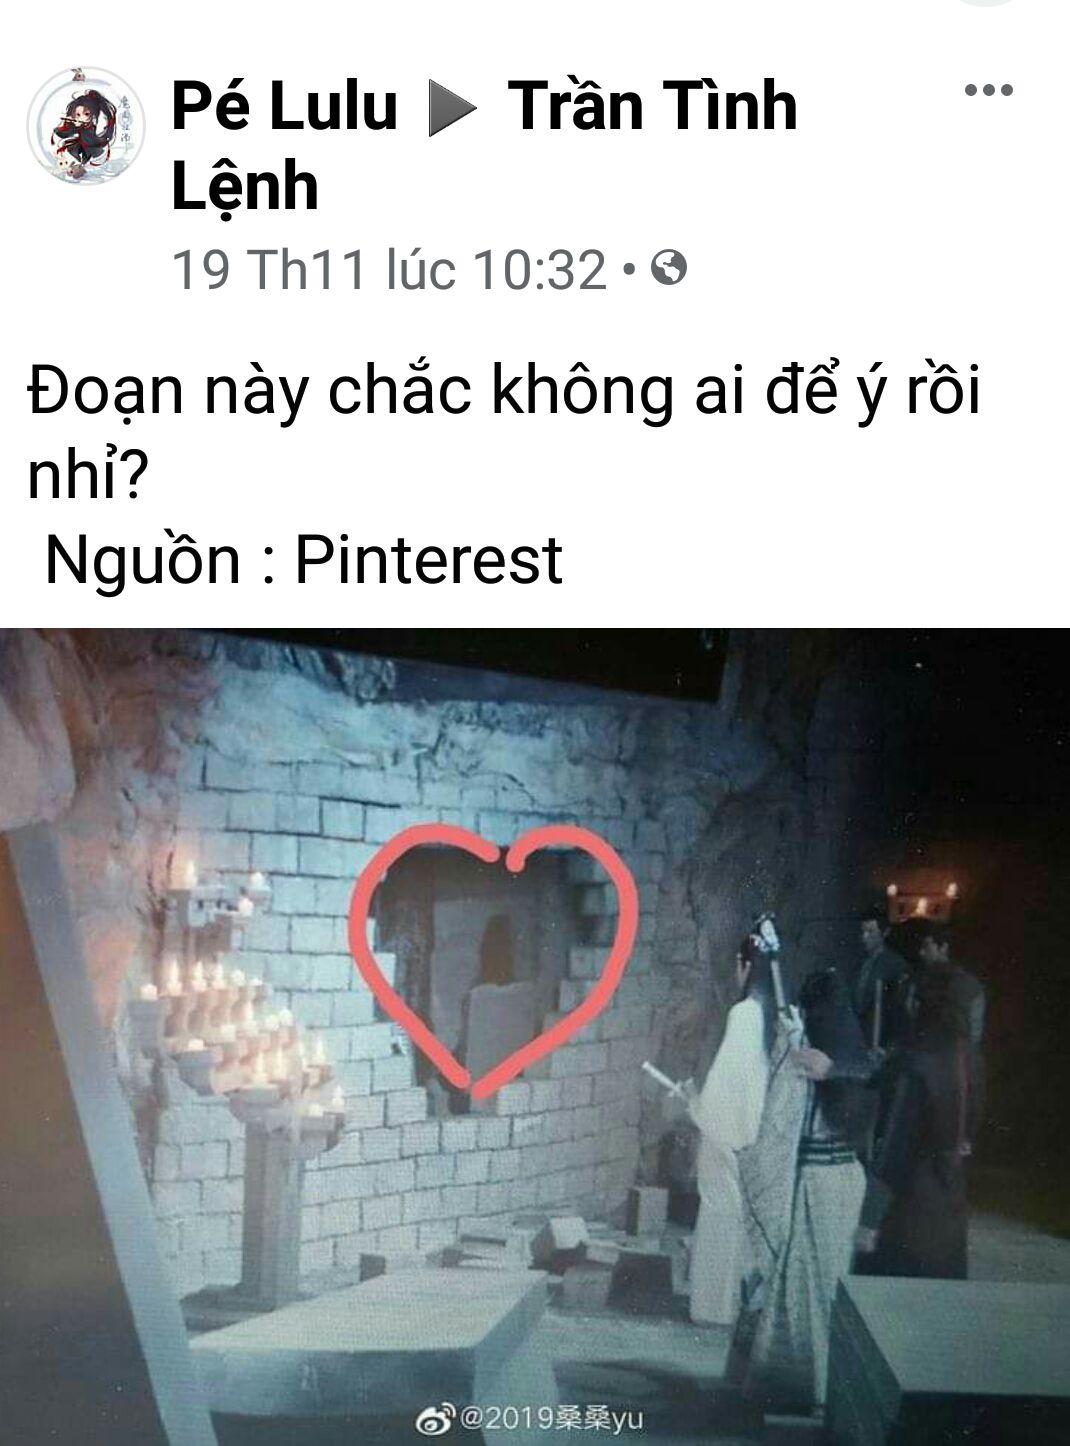Click the @2019桑桑yu watermark text
This screenshot has width=1070, height=1446.
pos(549,1418)
